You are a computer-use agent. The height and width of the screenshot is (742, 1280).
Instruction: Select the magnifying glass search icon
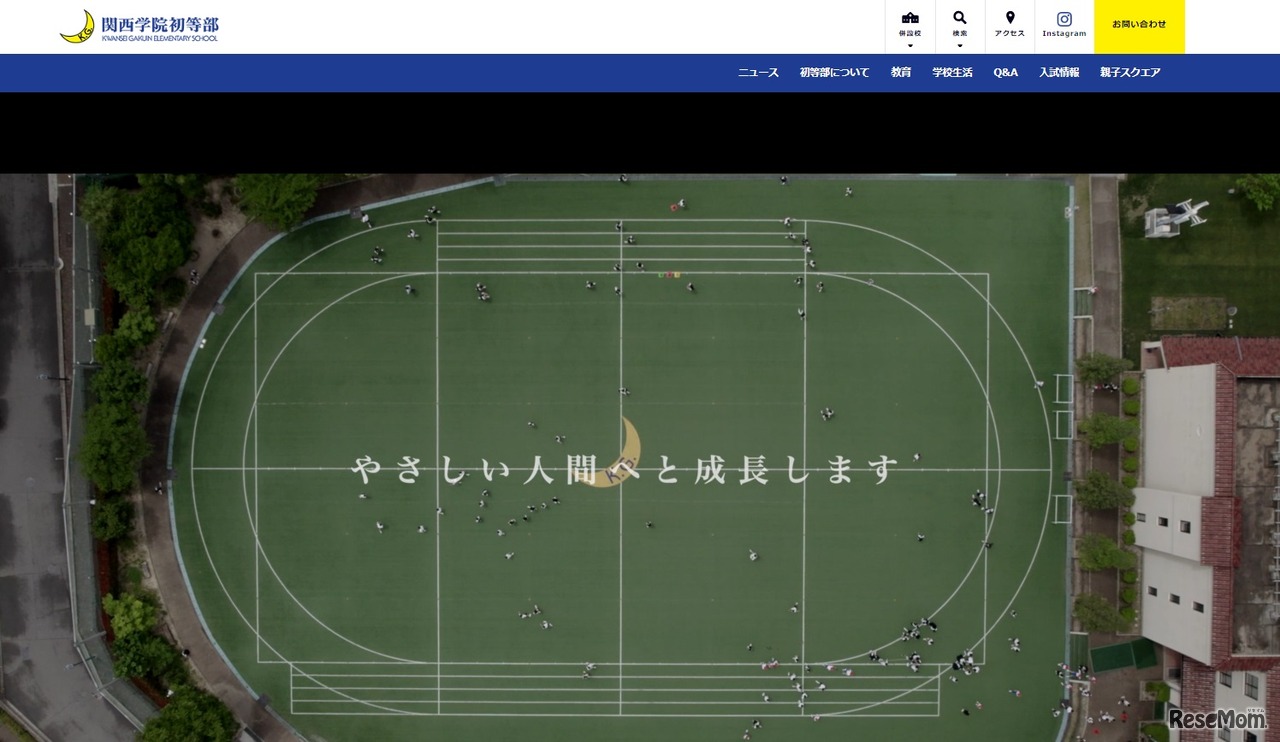click(959, 16)
